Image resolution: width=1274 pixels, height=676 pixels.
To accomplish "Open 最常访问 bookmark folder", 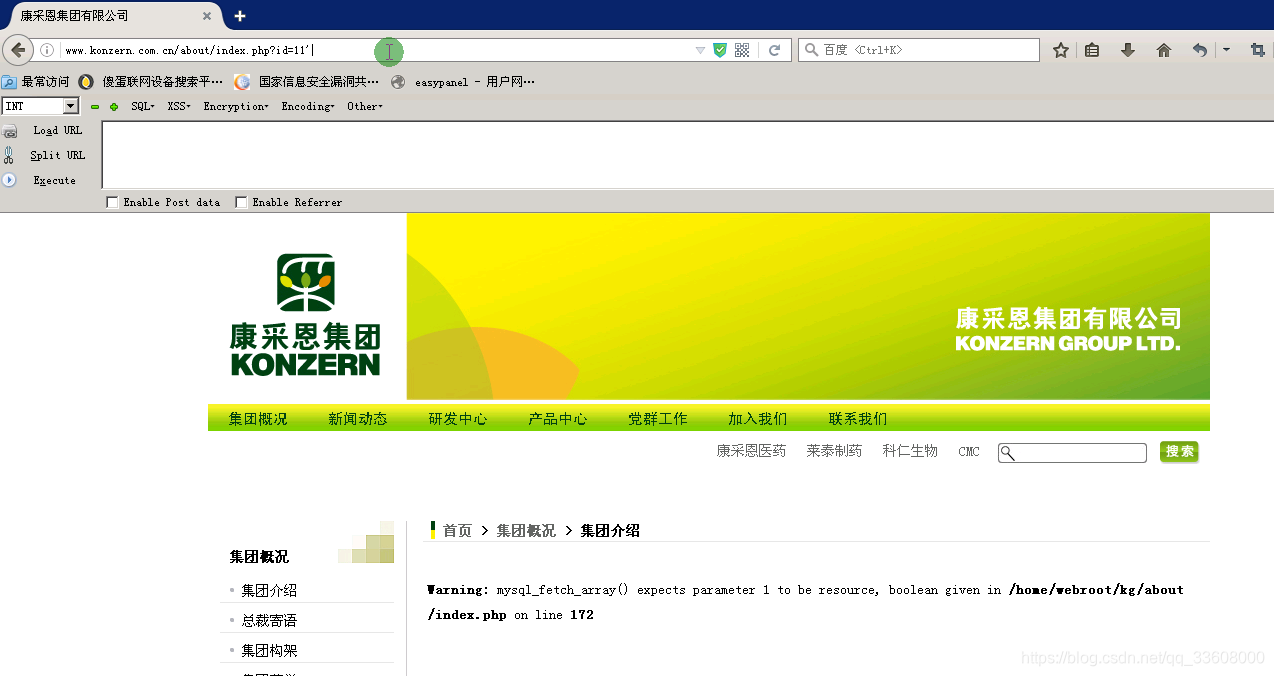I will (36, 82).
